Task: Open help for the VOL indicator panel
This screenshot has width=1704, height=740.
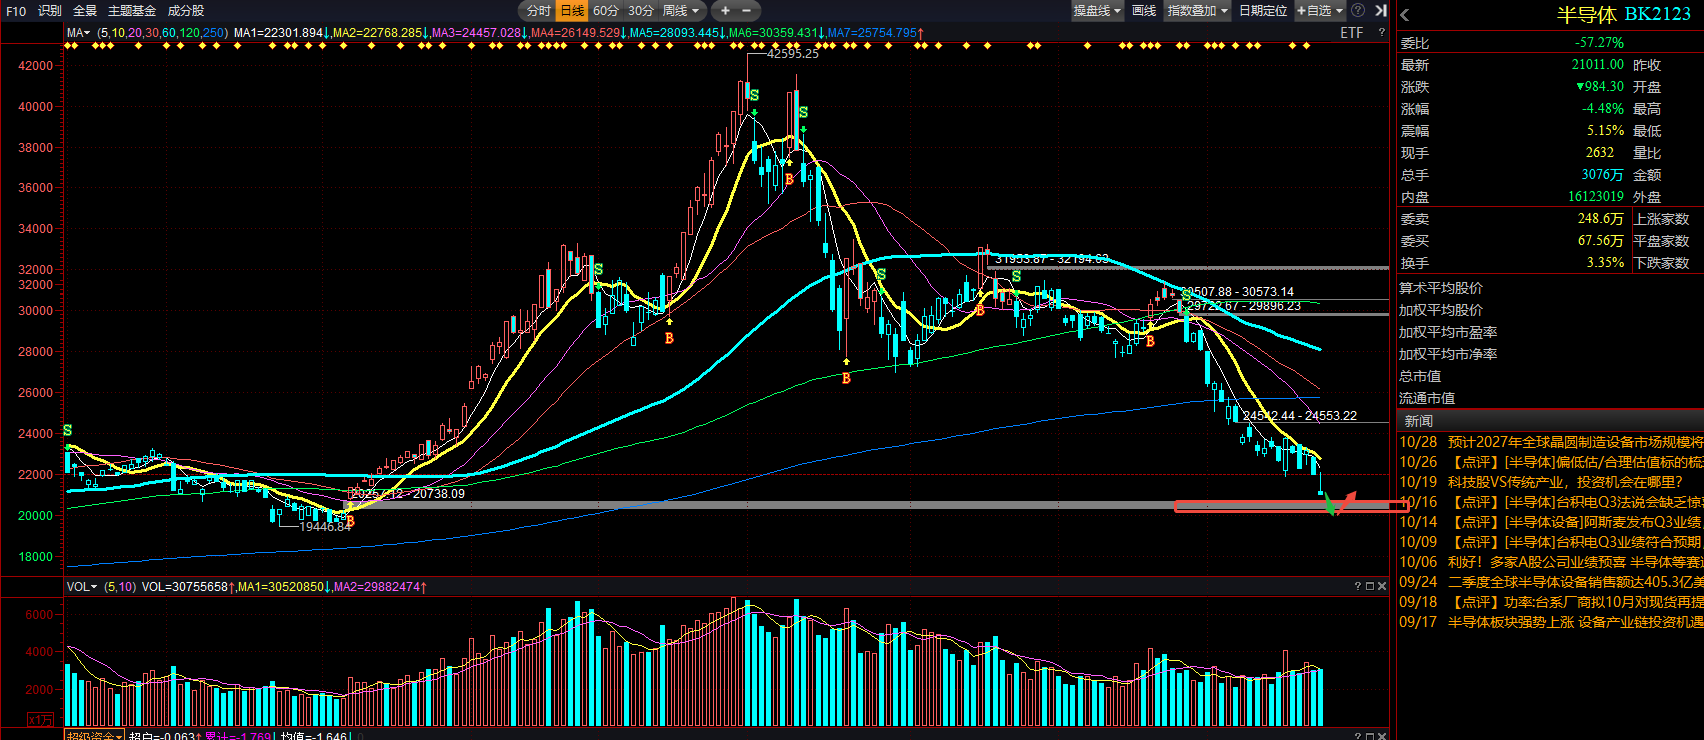Action: coord(1358,586)
